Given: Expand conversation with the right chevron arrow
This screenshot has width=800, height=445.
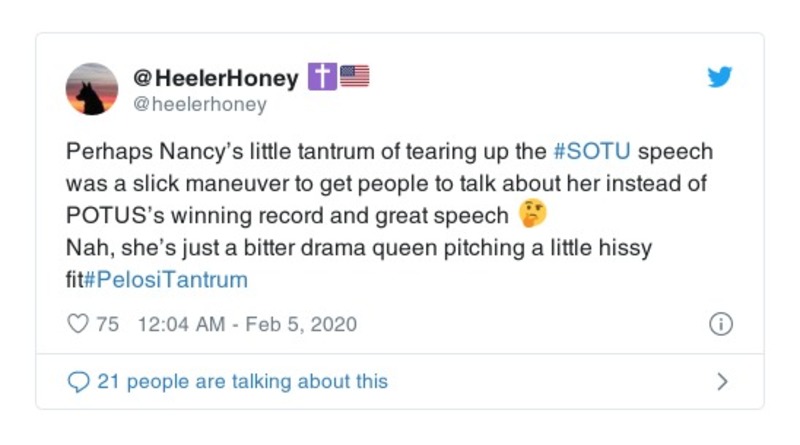Looking at the screenshot, I should 723,381.
